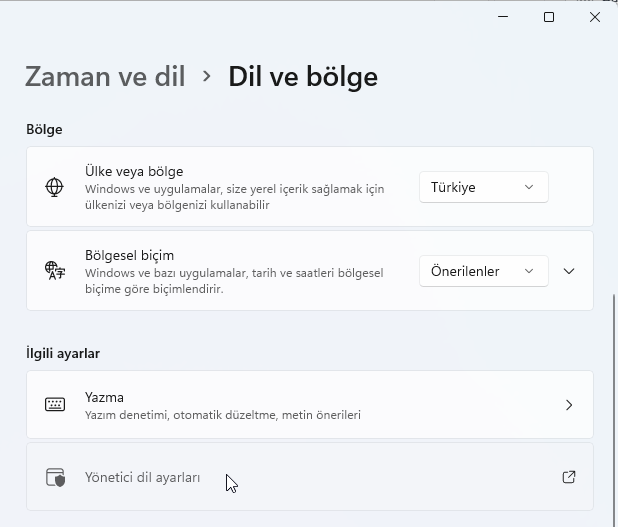Image resolution: width=618 pixels, height=527 pixels.
Task: Click the Bölge section heading
Action: pos(44,130)
